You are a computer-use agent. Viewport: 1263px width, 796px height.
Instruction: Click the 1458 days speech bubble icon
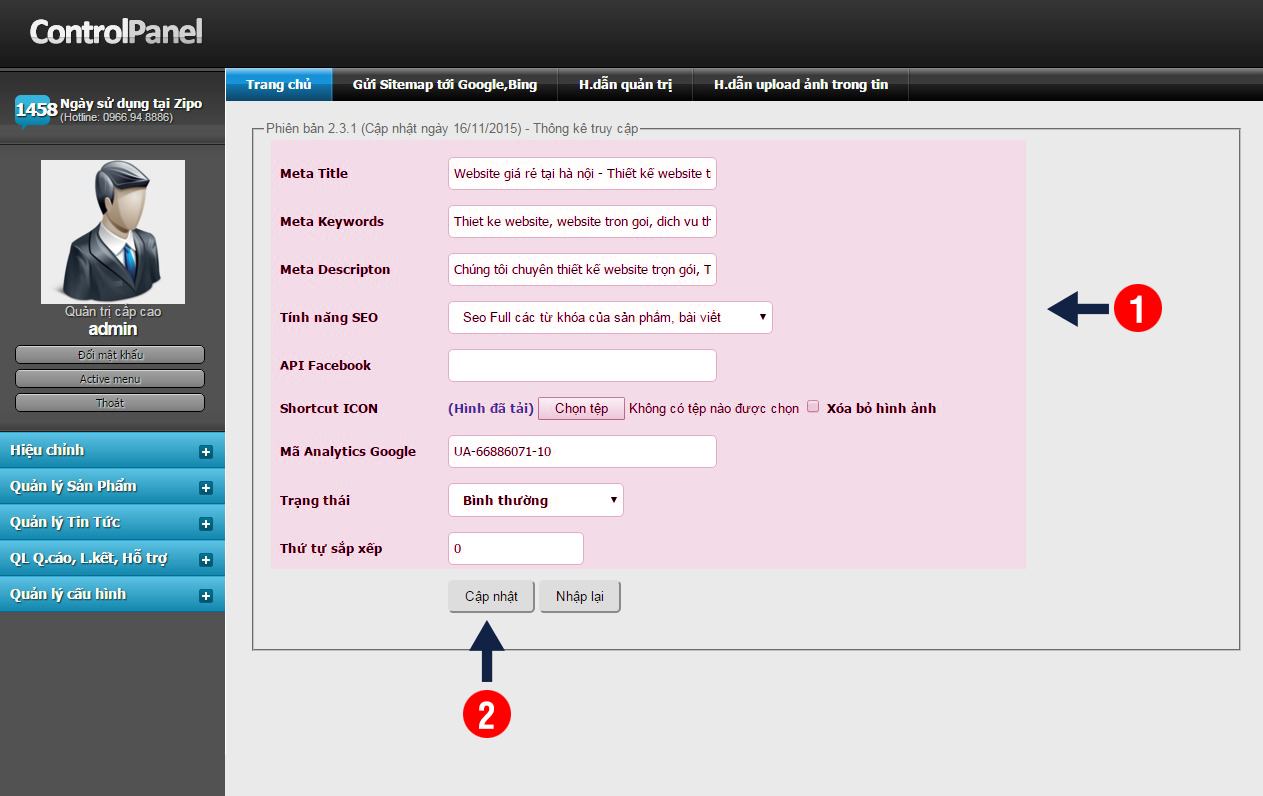pyautogui.click(x=36, y=111)
